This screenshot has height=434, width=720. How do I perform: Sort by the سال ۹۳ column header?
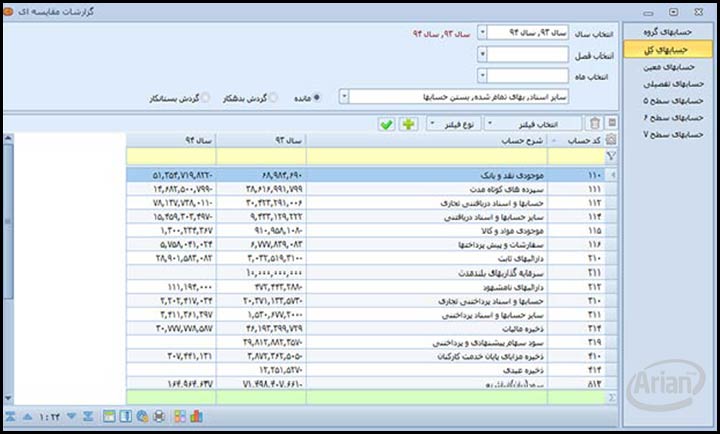pos(261,141)
